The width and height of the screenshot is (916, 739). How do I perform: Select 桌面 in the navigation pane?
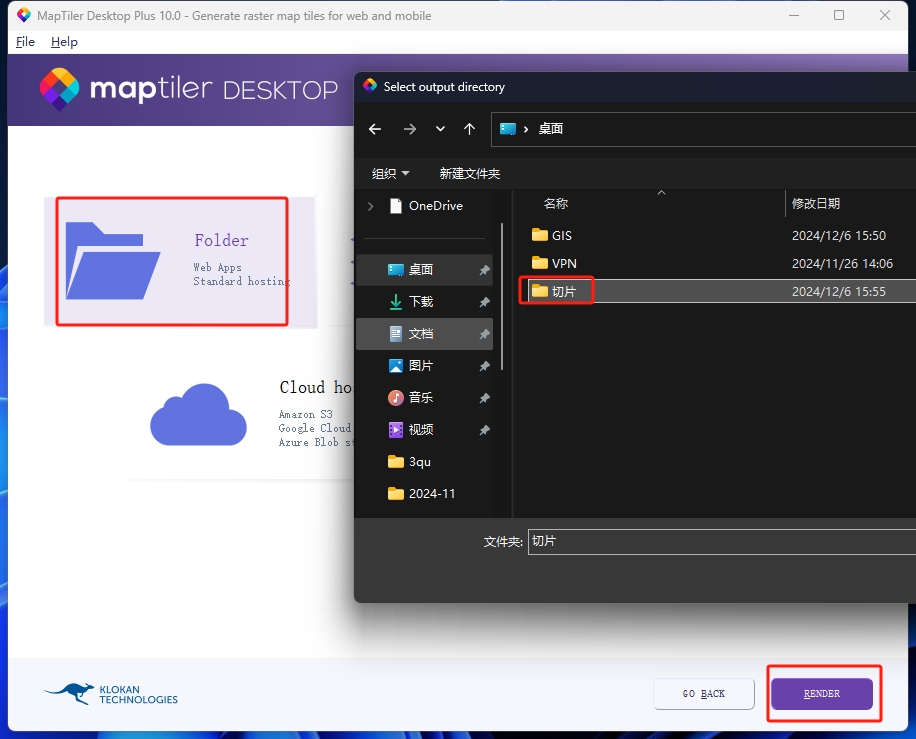[x=424, y=269]
